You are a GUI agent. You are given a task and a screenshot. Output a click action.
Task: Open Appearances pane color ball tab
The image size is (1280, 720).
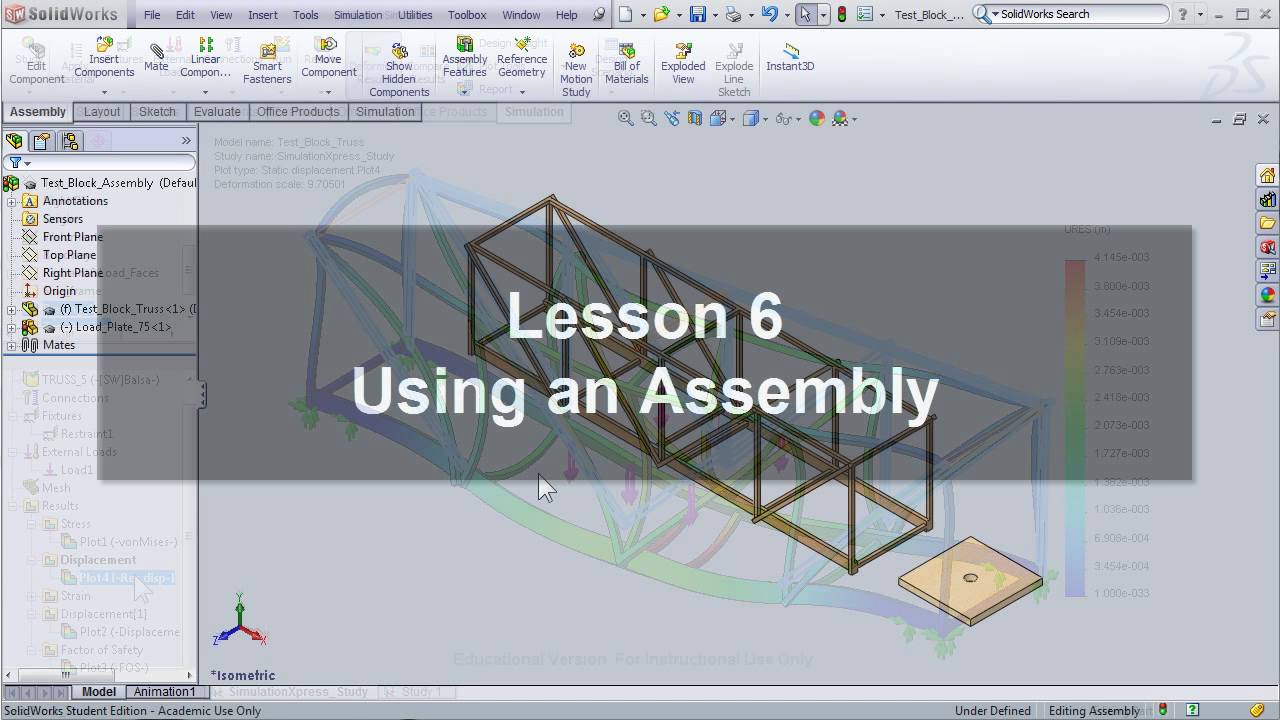[1267, 295]
